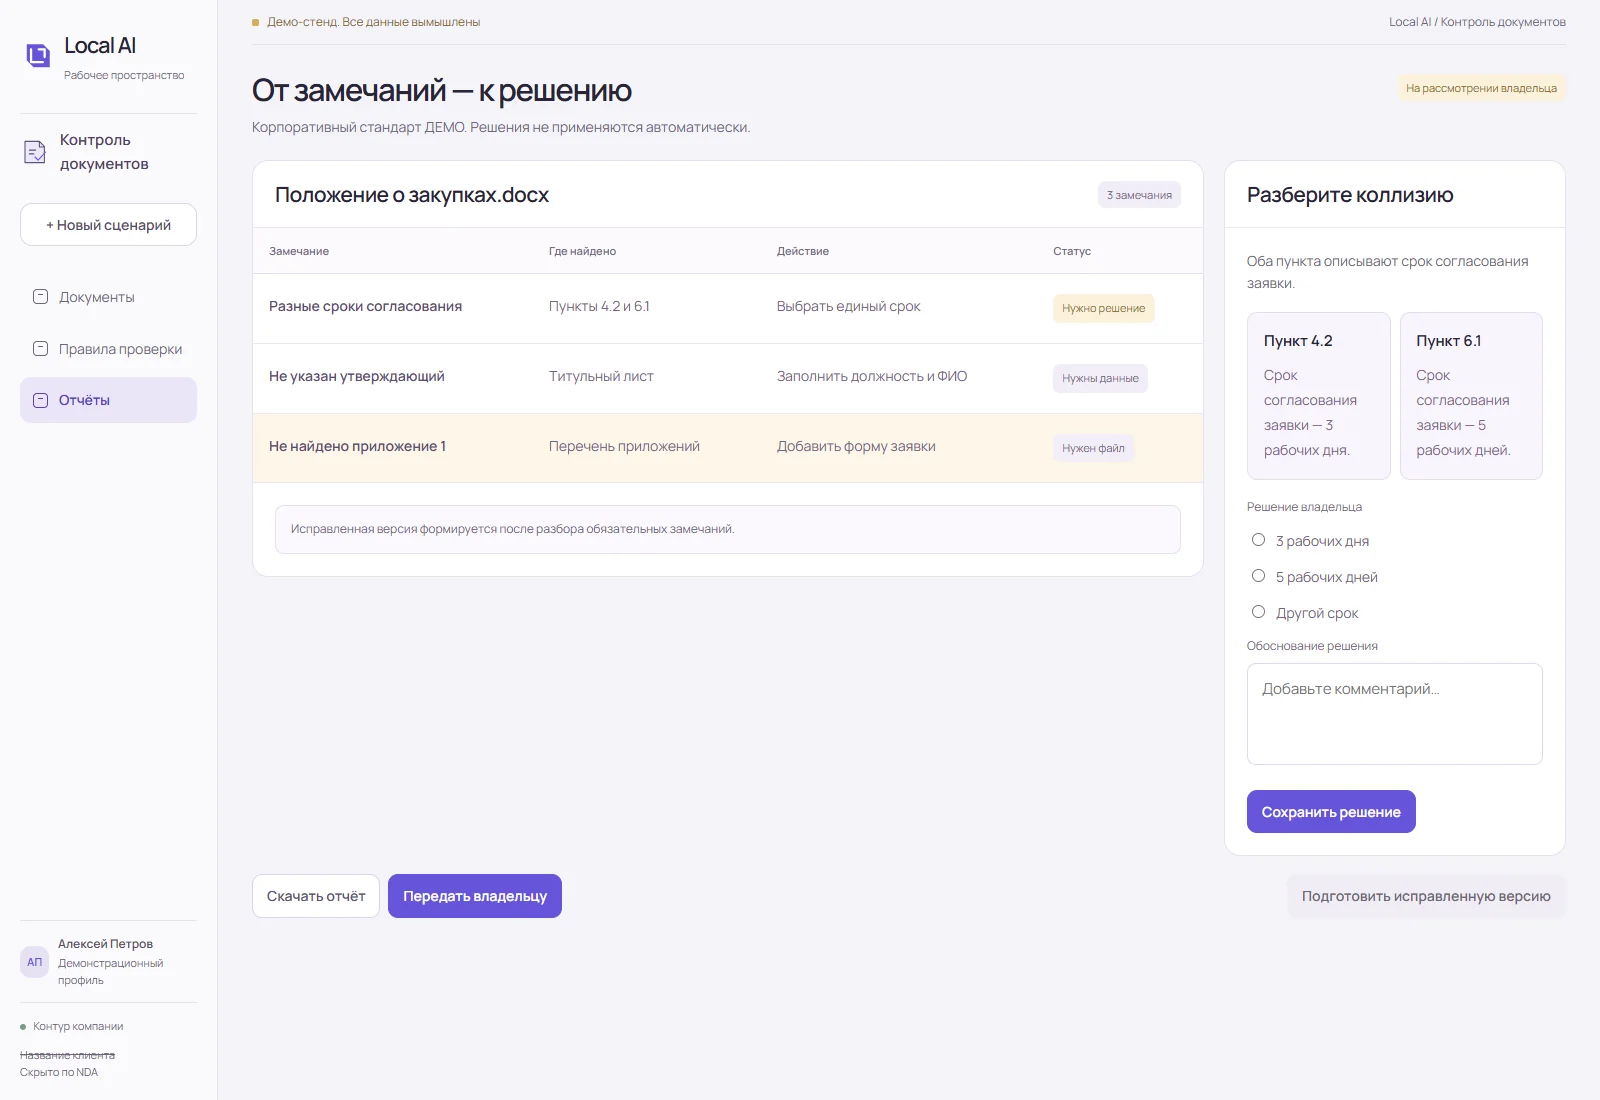Click the Перечень приложений cell
Image resolution: width=1600 pixels, height=1100 pixels.
(x=624, y=446)
